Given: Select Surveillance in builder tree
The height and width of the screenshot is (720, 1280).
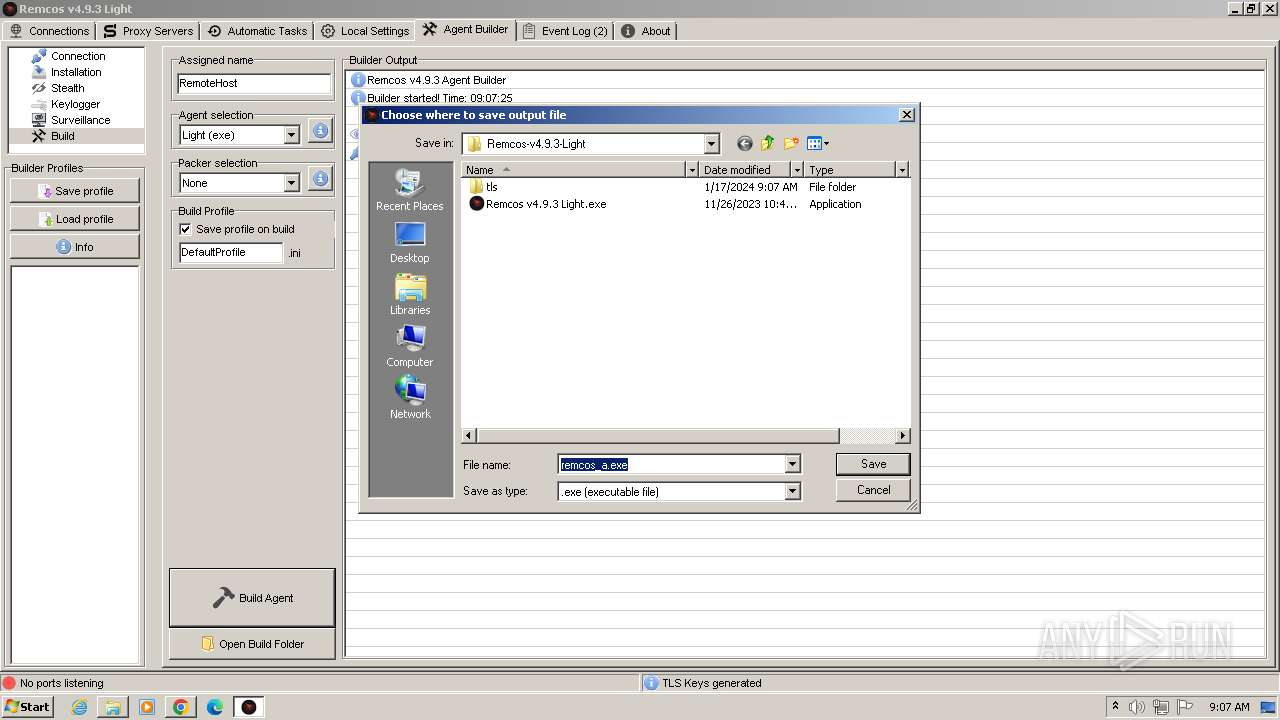Looking at the screenshot, I should click(80, 120).
